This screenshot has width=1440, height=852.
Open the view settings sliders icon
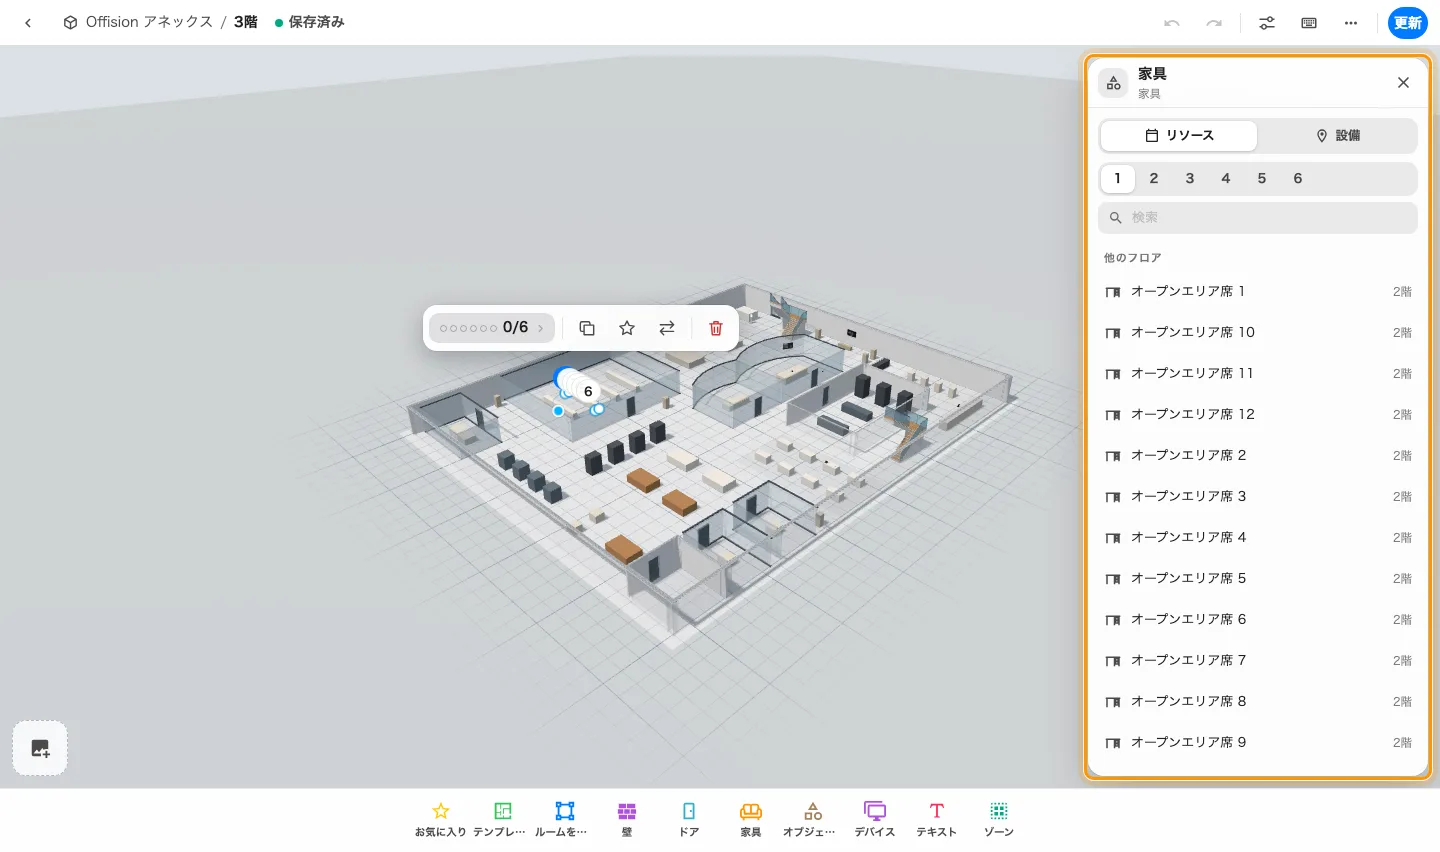(x=1267, y=23)
